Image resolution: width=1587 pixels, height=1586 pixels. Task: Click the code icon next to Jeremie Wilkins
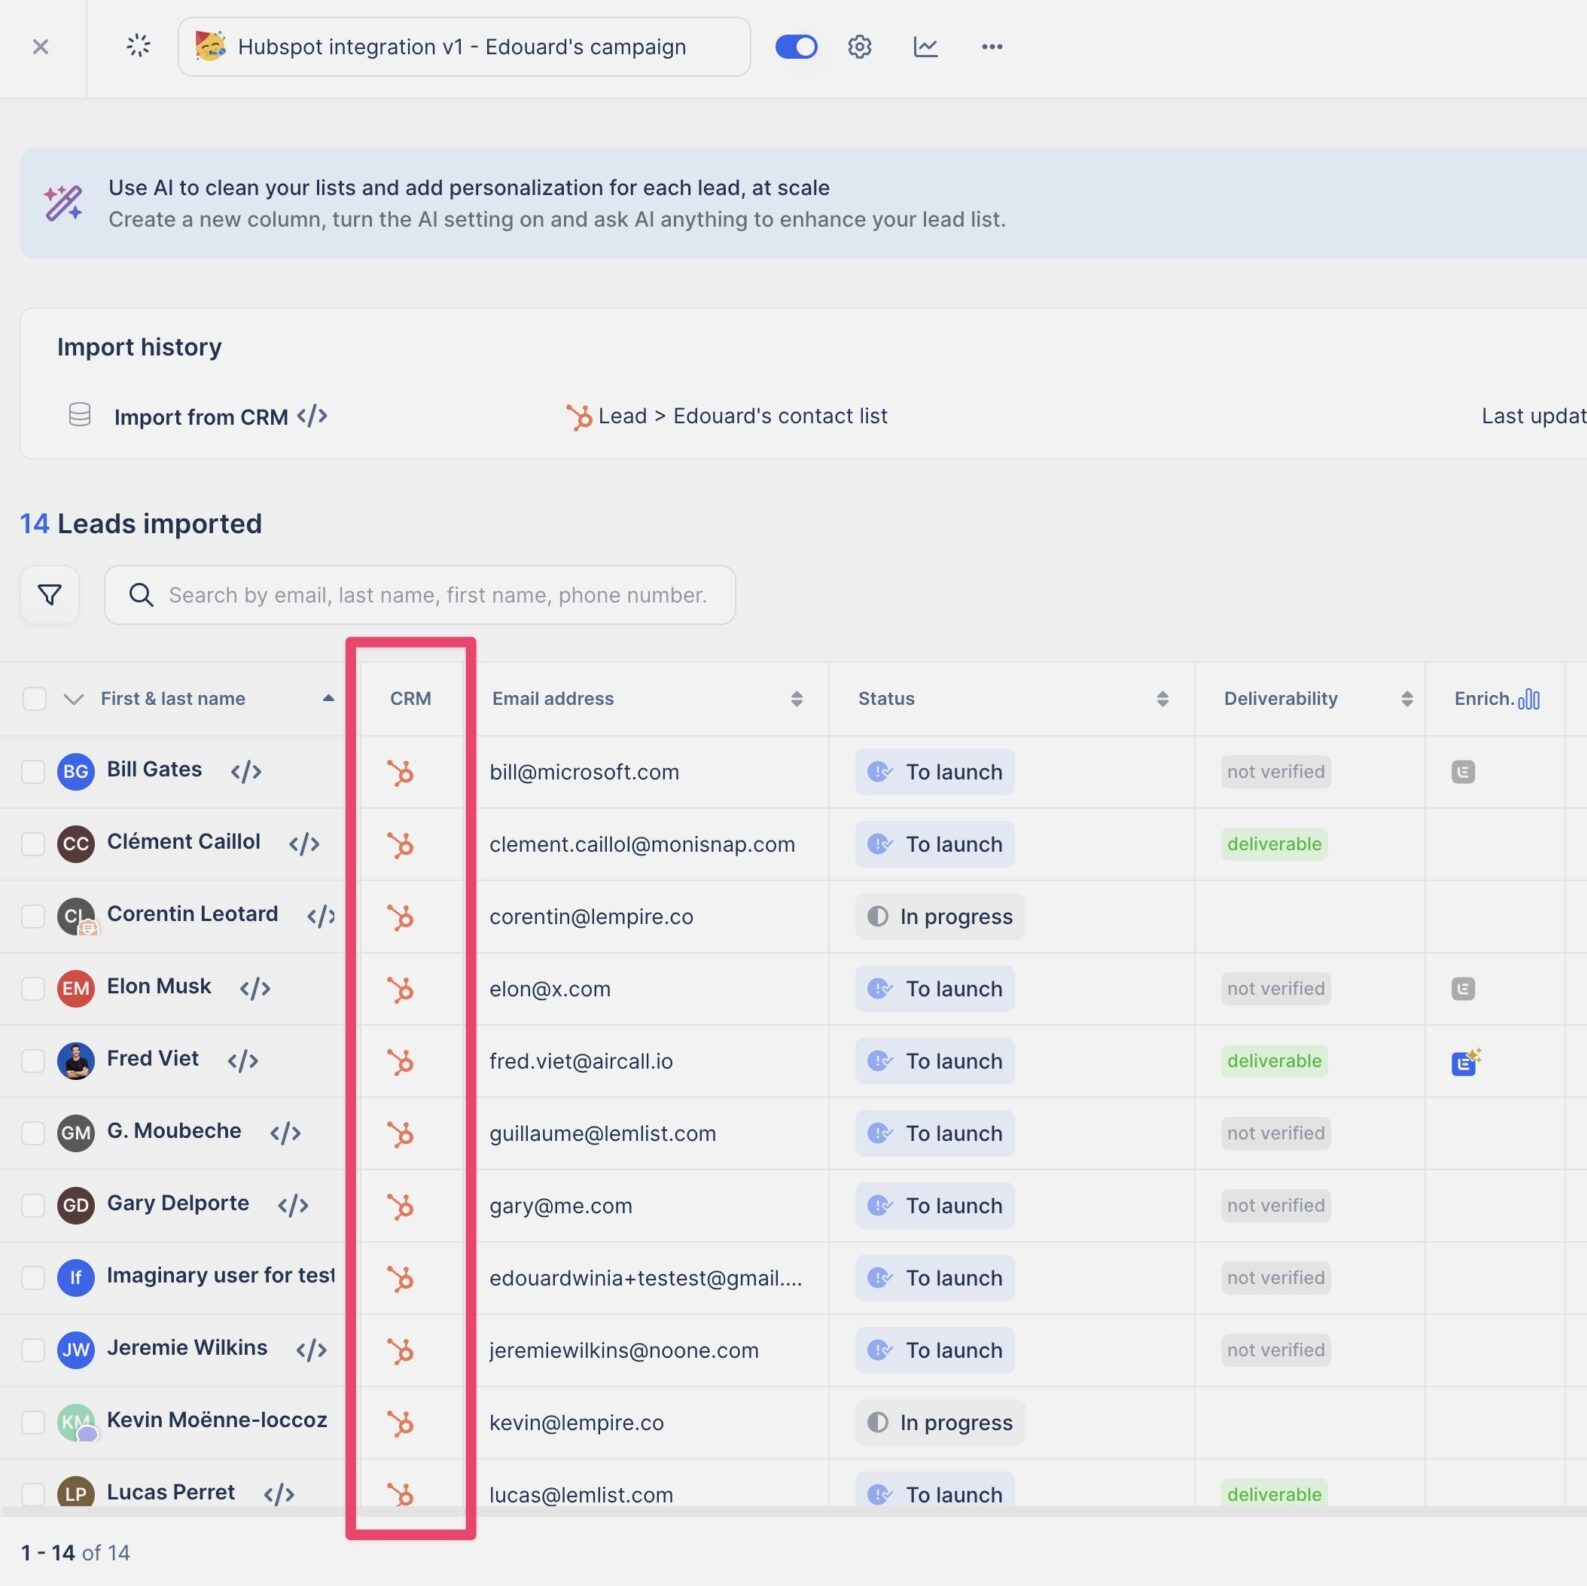point(311,1350)
